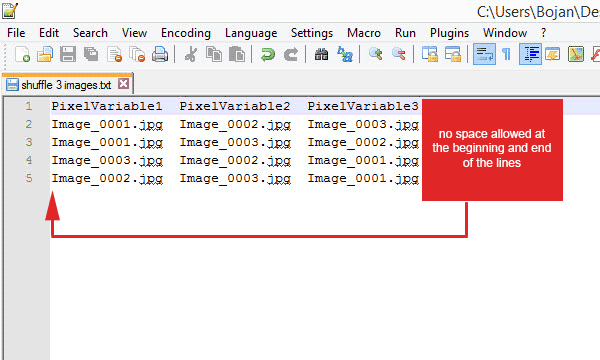Click line number 1 in margin
This screenshot has width=600, height=360.
(29, 106)
